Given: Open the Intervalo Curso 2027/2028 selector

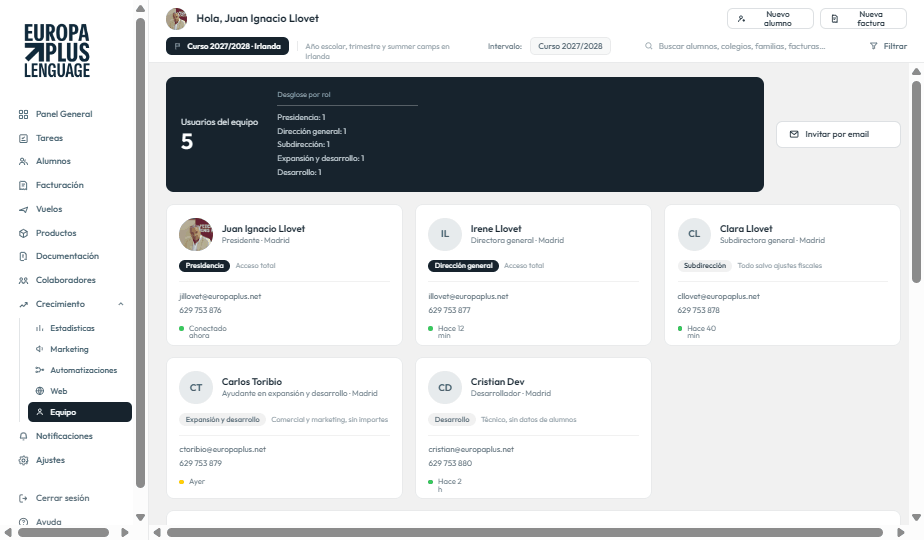Looking at the screenshot, I should [x=570, y=46].
